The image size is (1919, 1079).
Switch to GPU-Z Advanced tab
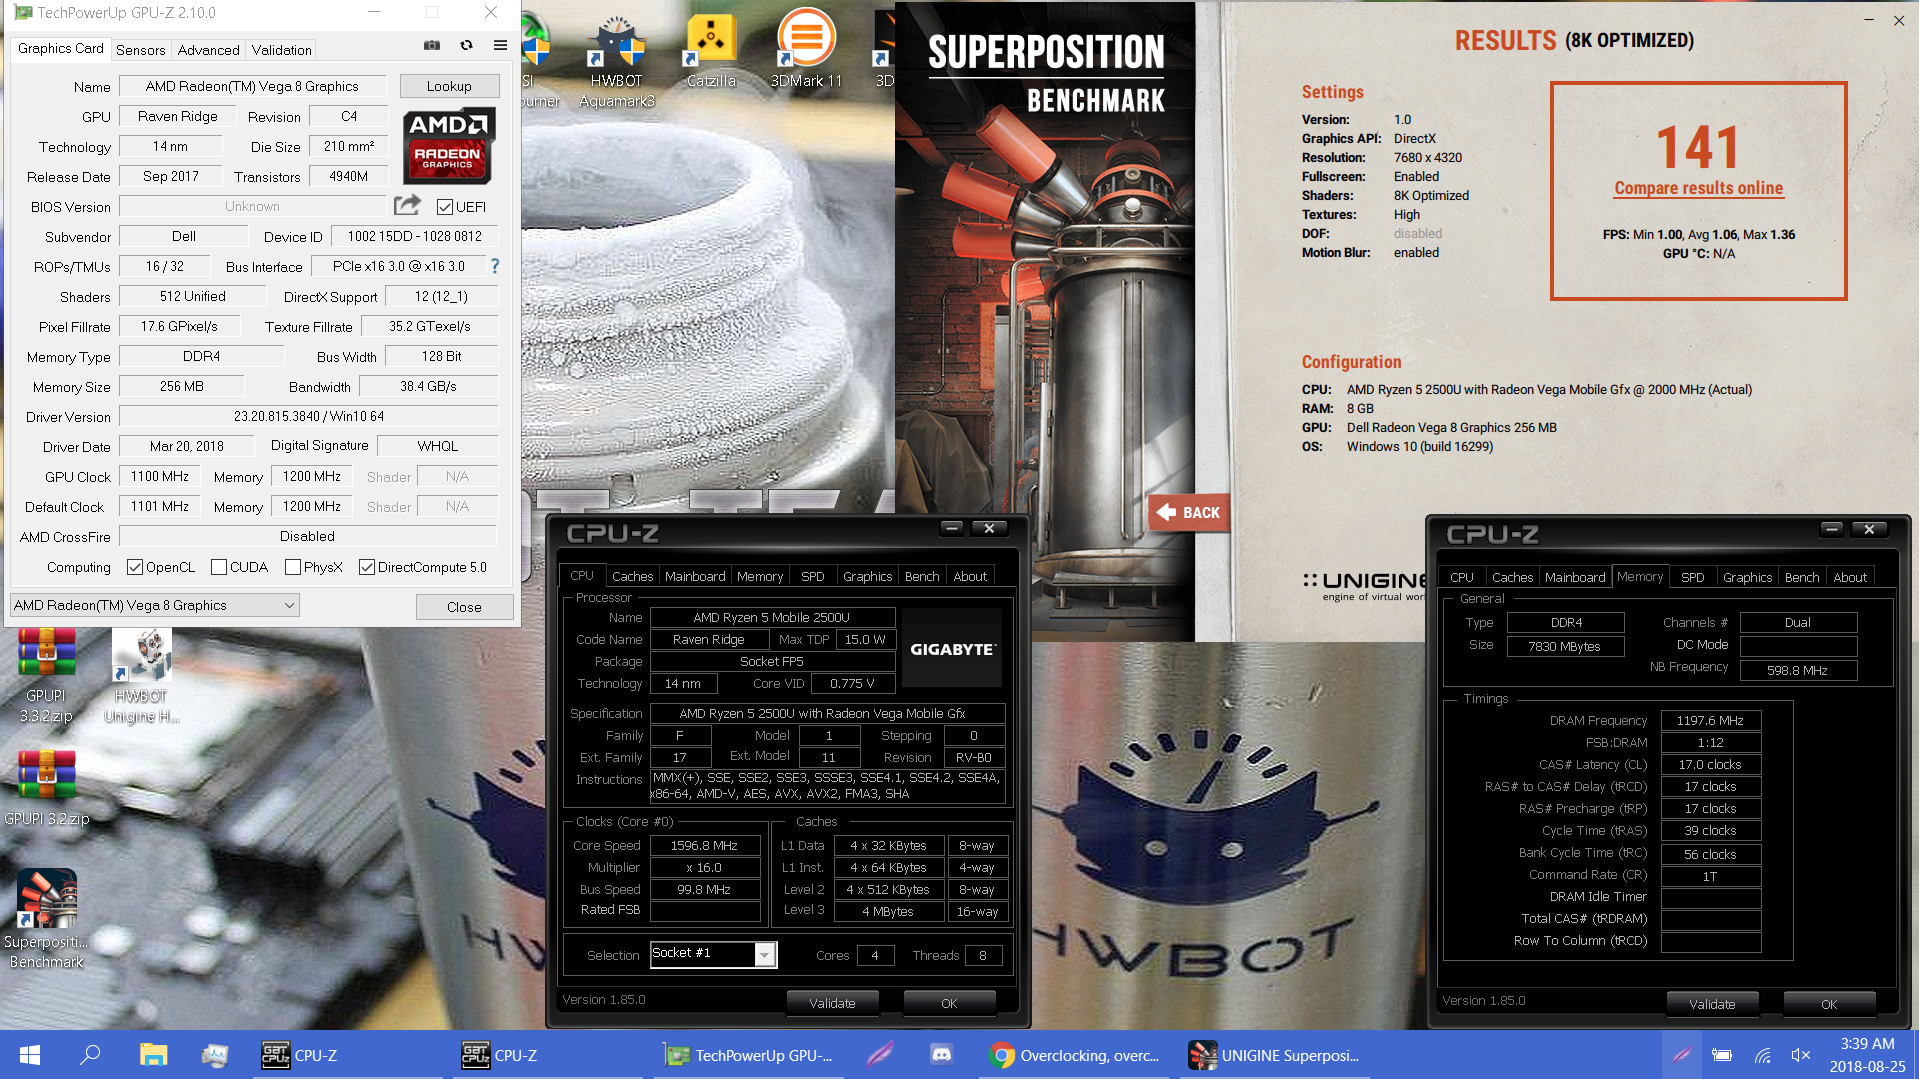pyautogui.click(x=208, y=50)
